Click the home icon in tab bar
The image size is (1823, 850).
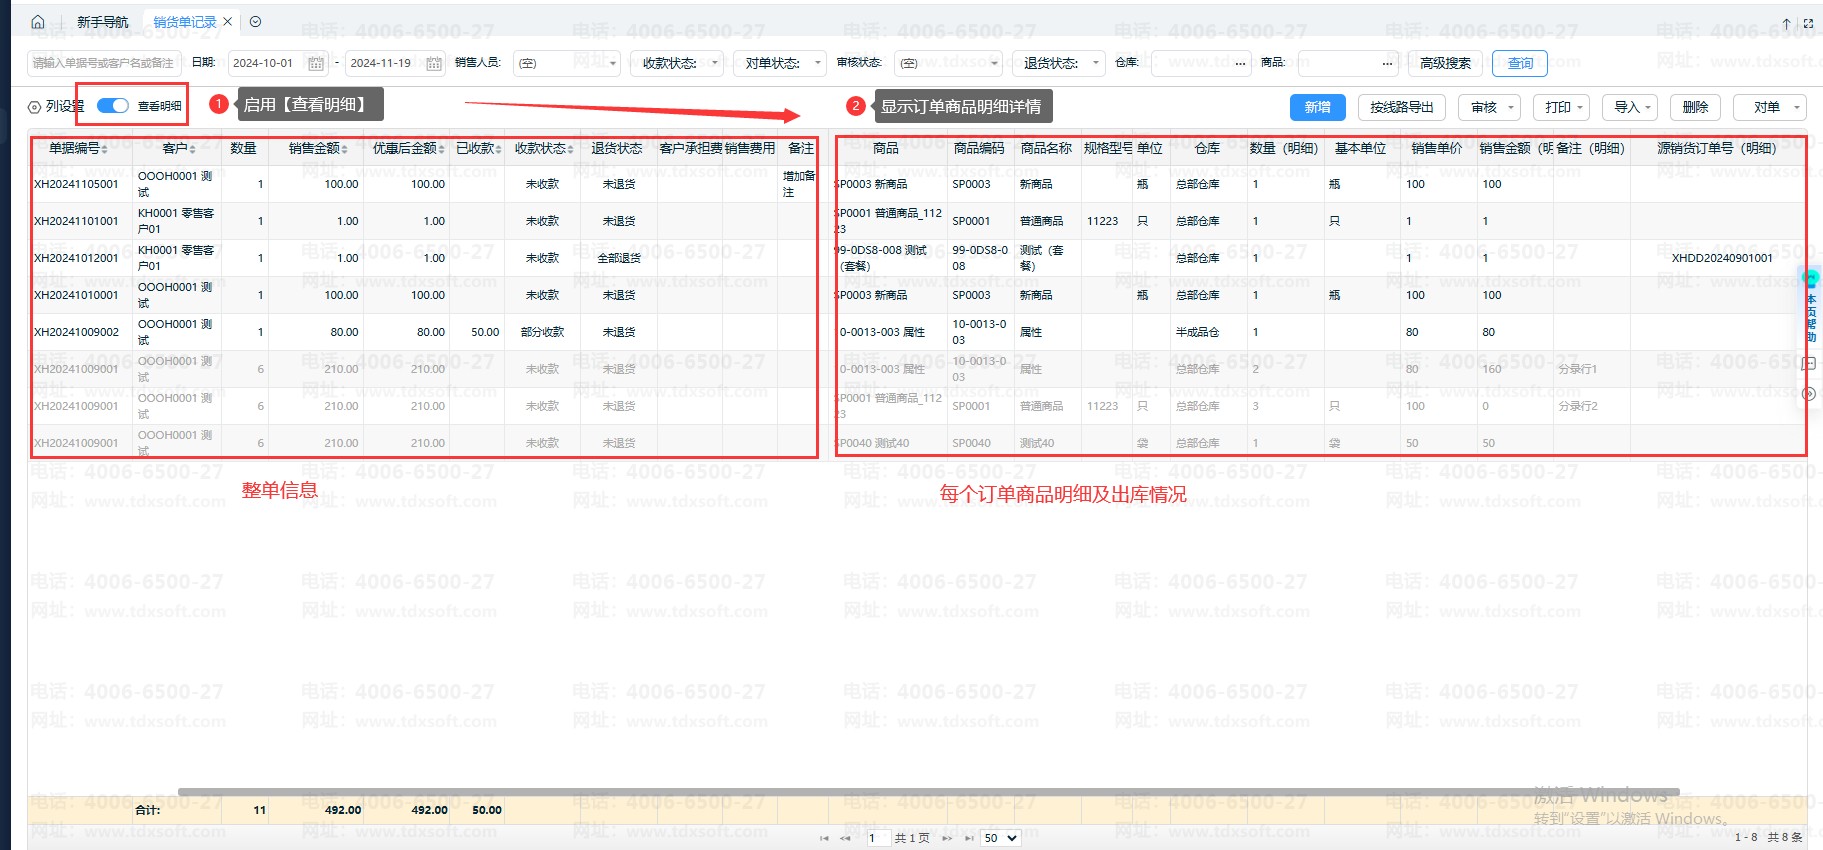coord(38,22)
